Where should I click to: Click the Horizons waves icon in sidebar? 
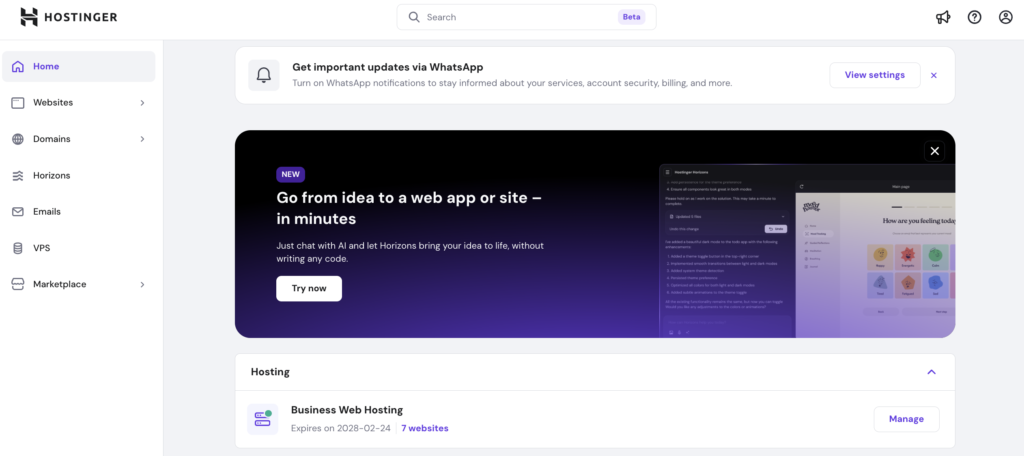[18, 176]
